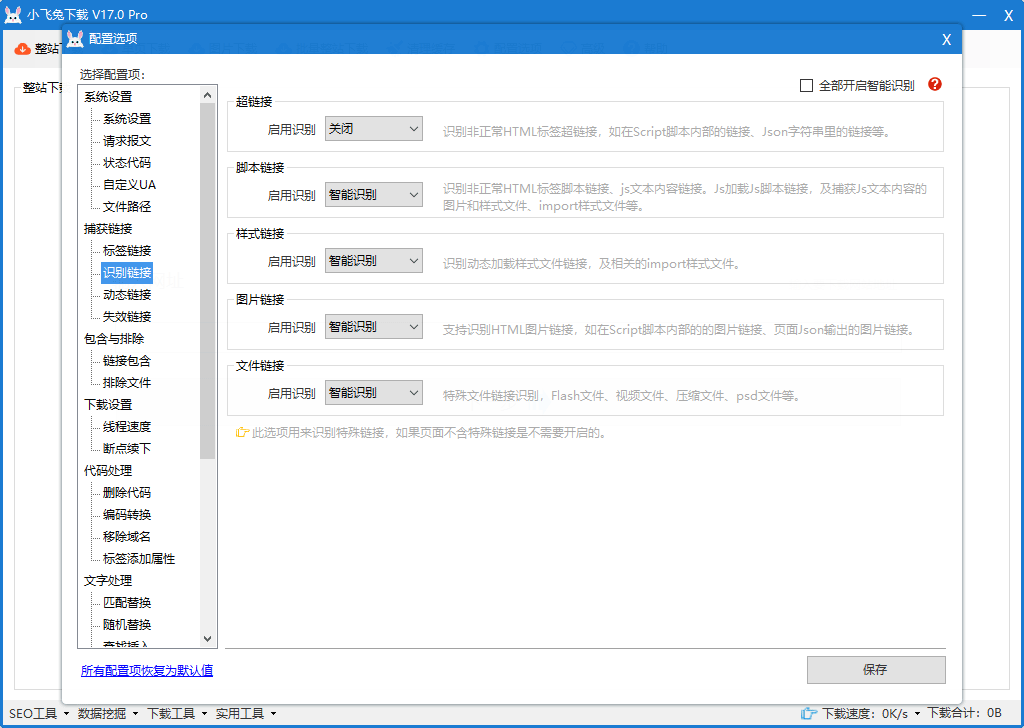
Task: Select 线程速度 under 下载设置
Action: 127,427
